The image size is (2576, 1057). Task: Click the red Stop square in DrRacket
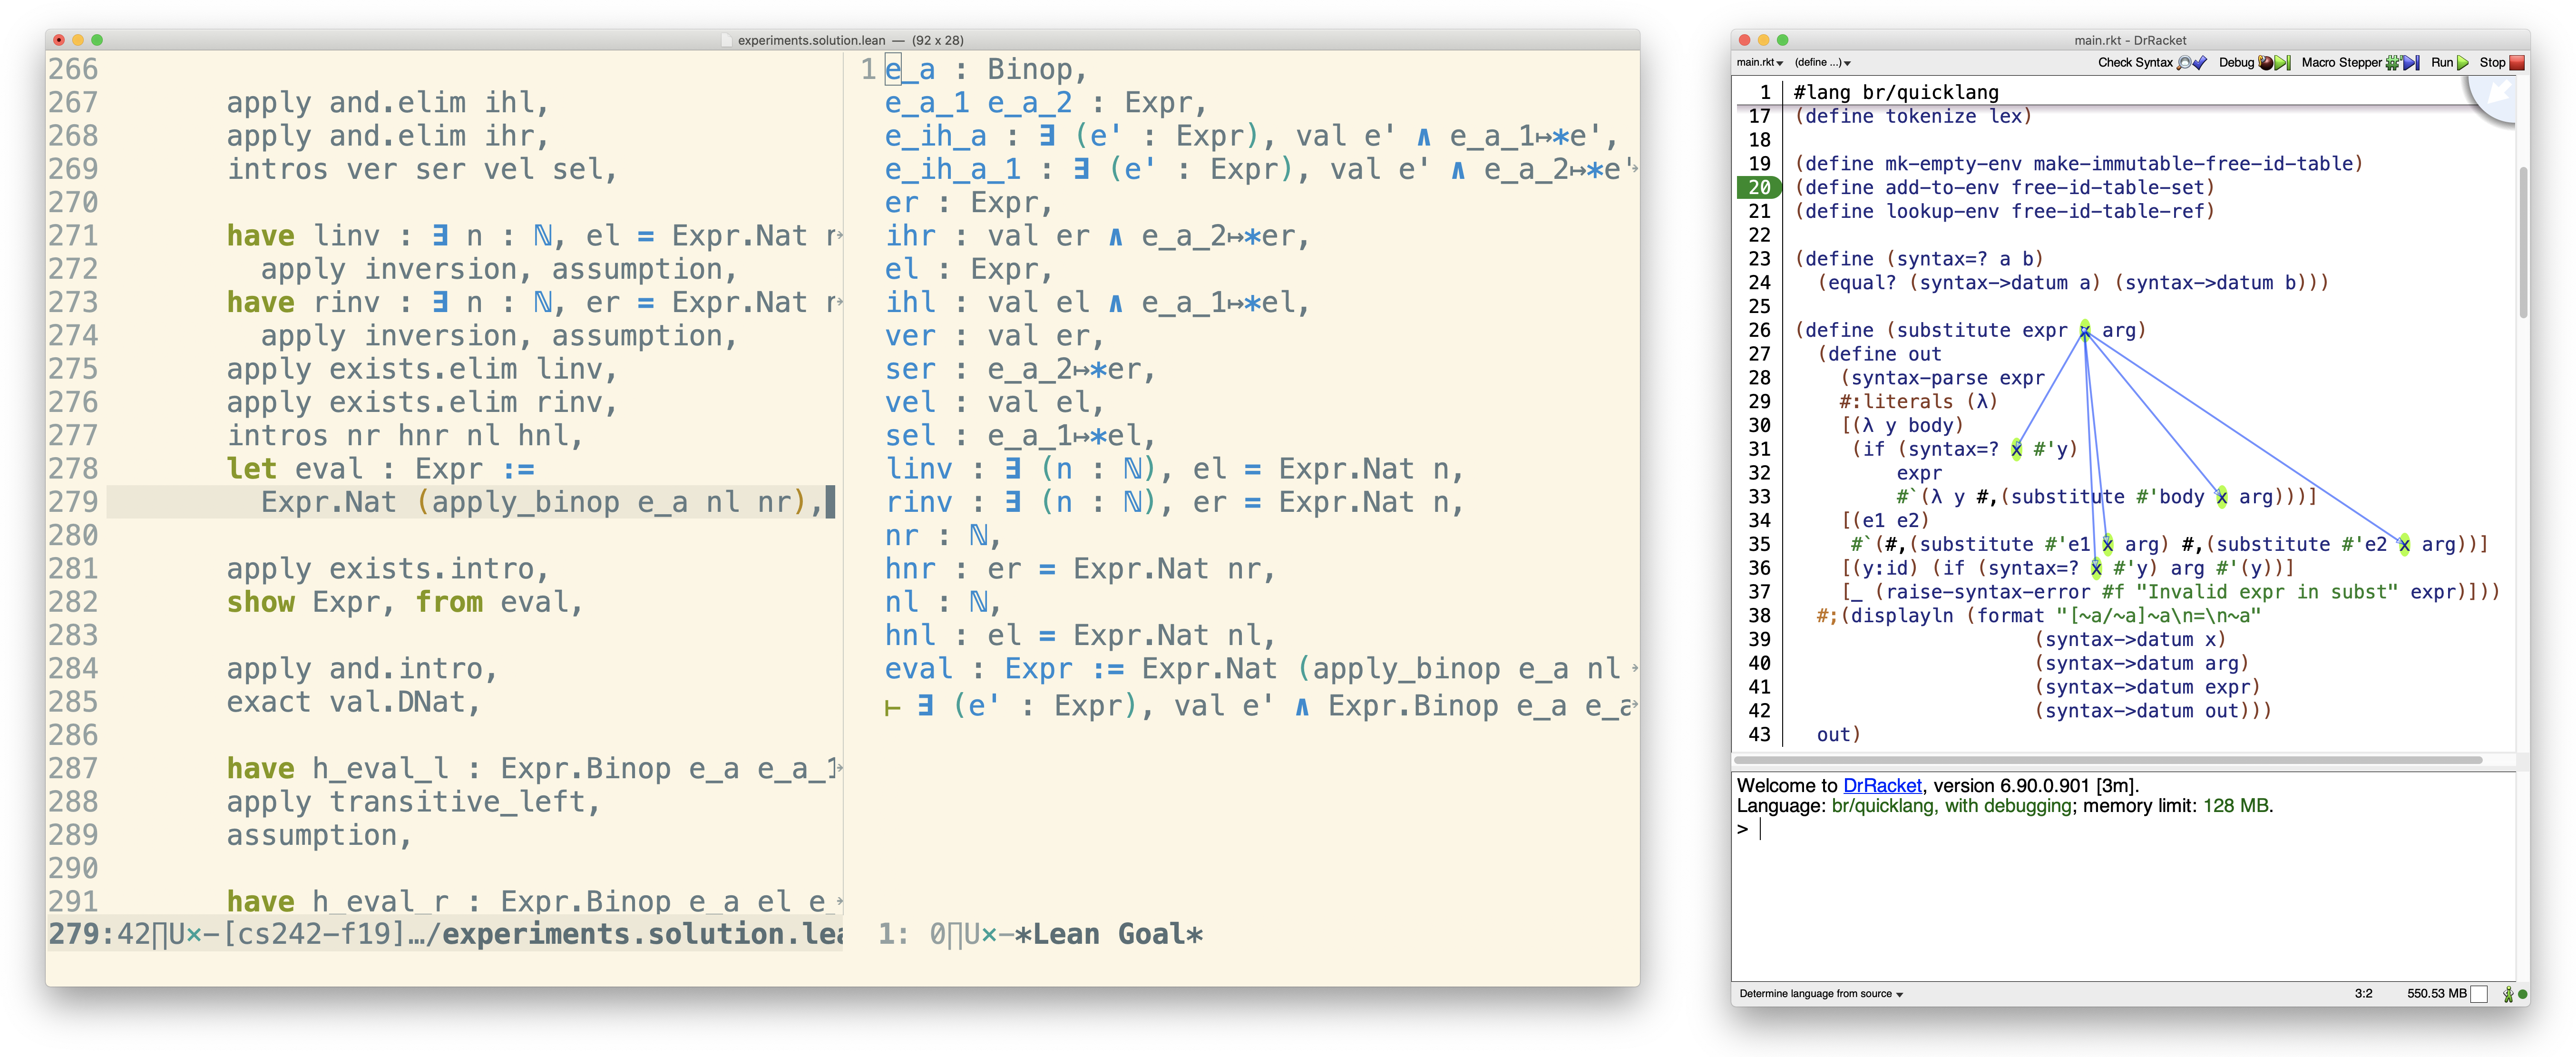[2517, 63]
